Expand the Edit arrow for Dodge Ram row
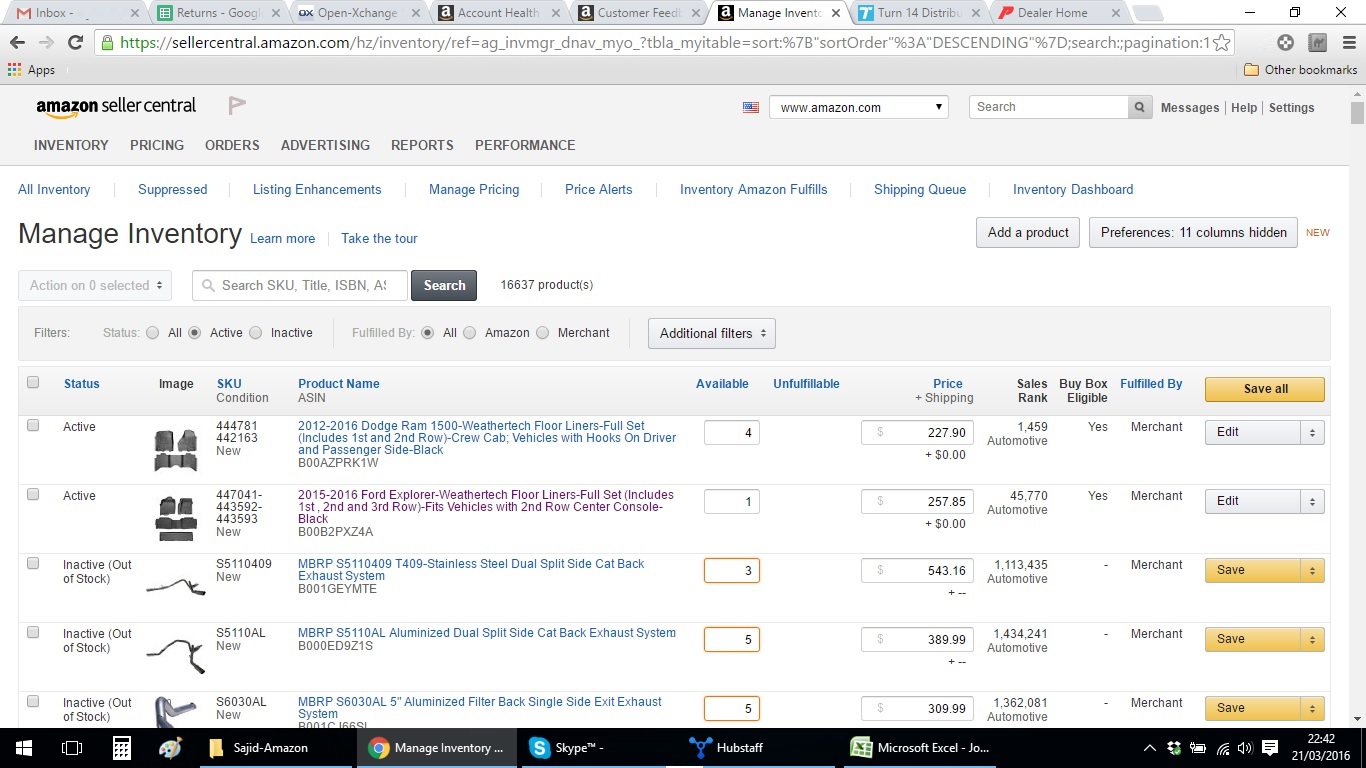1366x768 pixels. 1313,432
